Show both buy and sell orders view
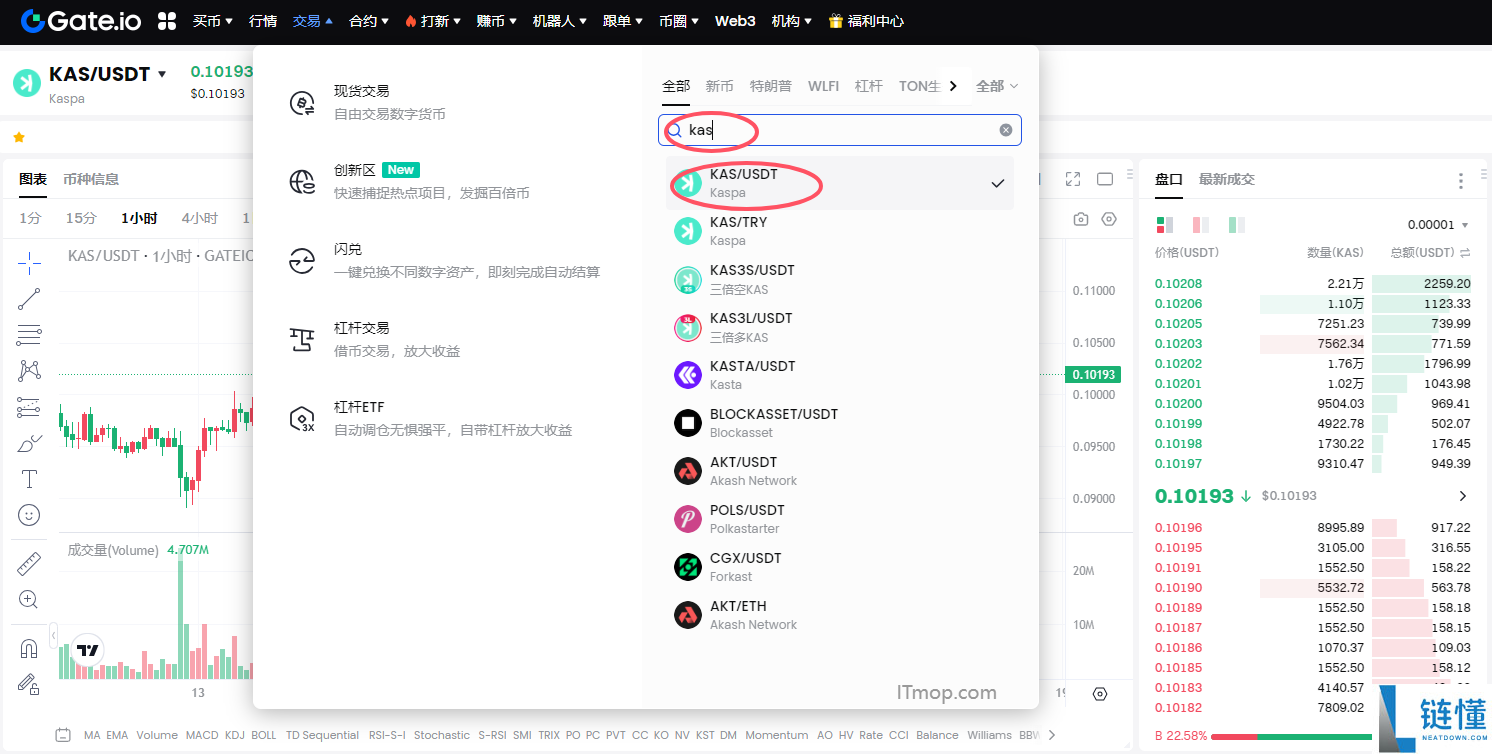The image size is (1492, 754). (1165, 225)
